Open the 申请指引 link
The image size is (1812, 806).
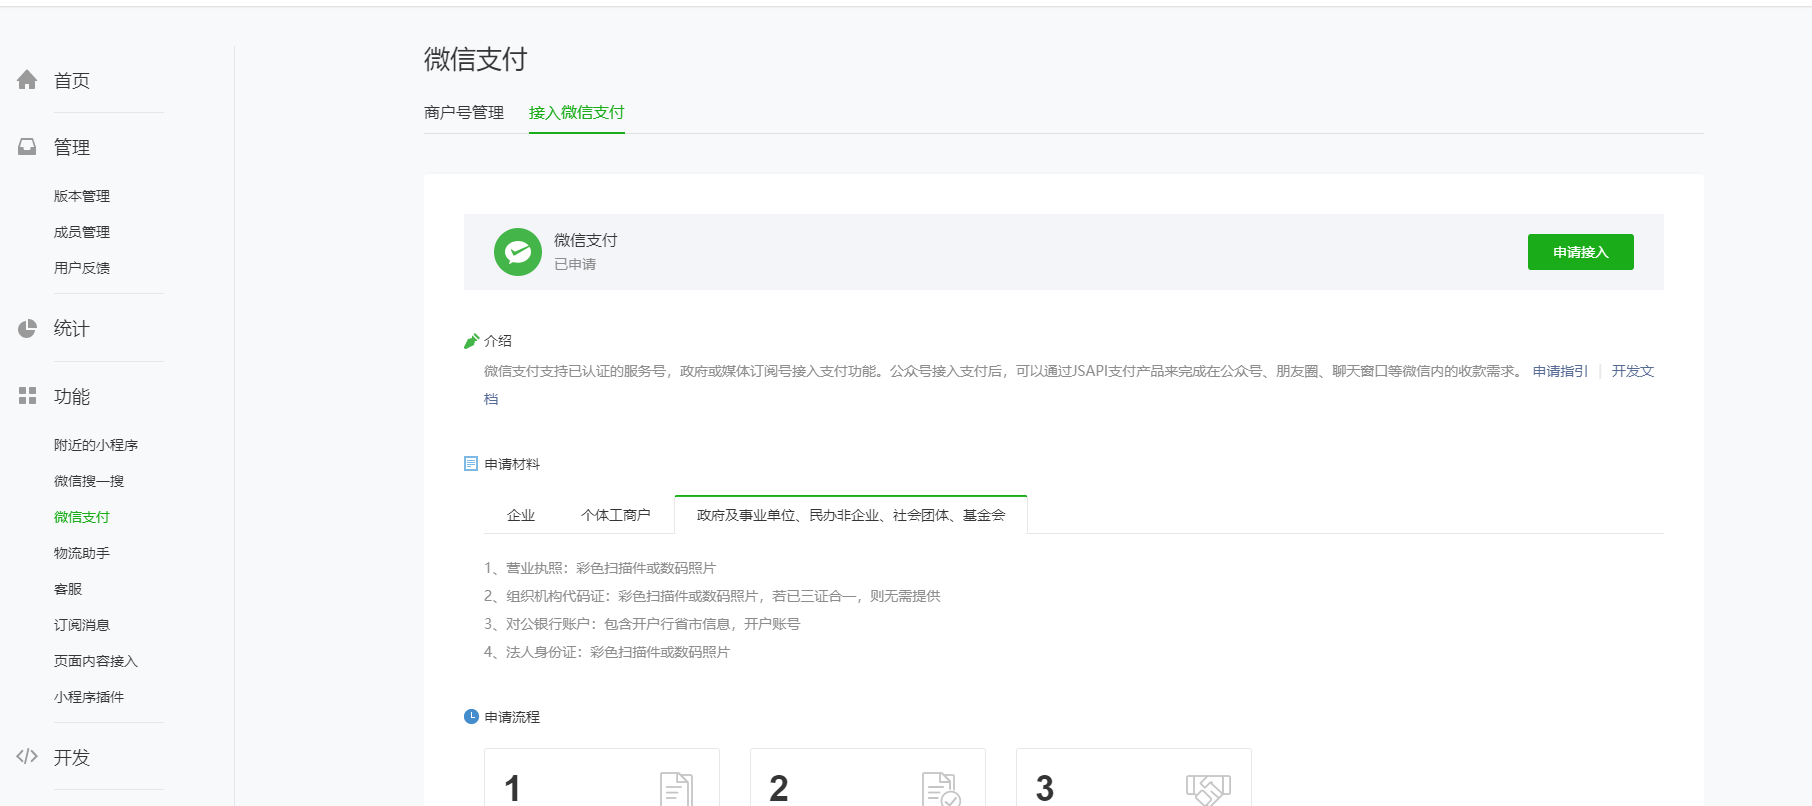pos(1560,371)
